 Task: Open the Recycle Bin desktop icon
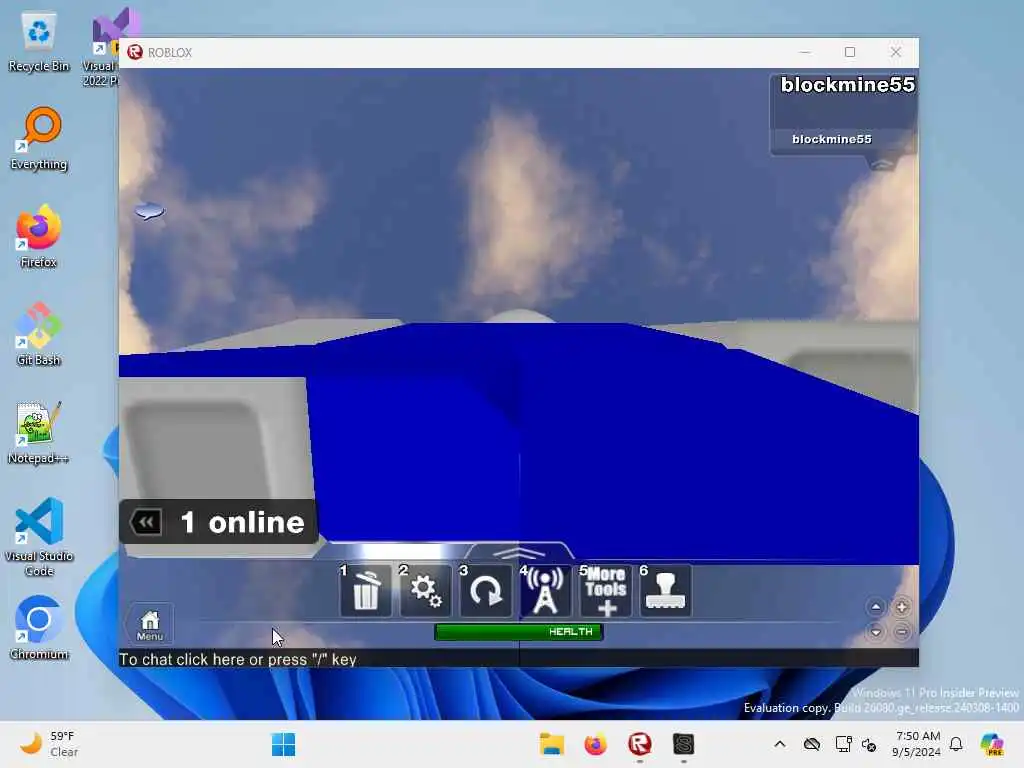[39, 43]
